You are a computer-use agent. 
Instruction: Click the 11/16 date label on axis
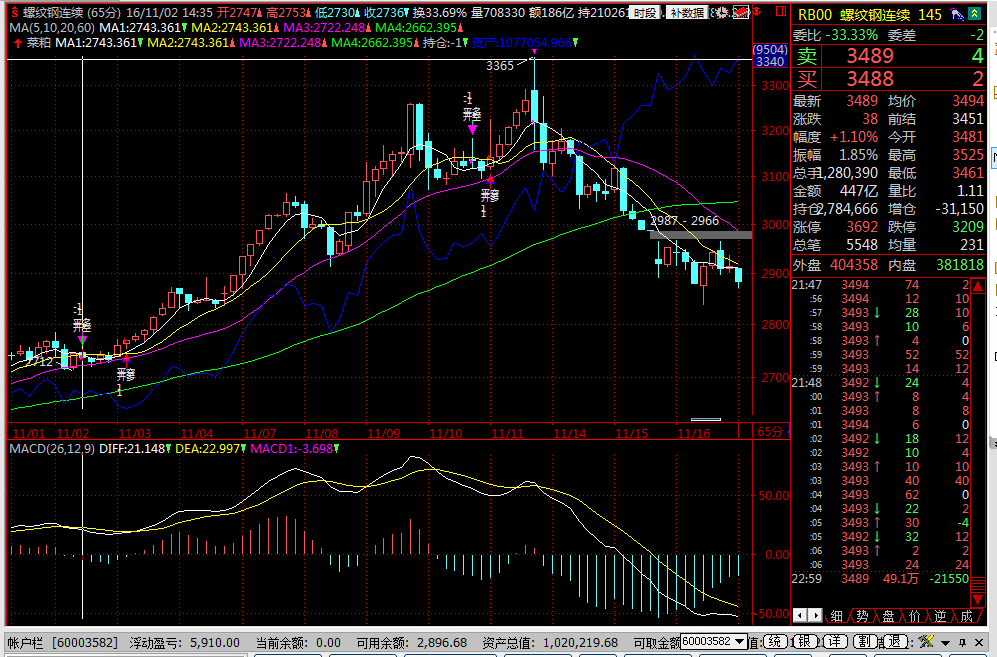pos(694,433)
